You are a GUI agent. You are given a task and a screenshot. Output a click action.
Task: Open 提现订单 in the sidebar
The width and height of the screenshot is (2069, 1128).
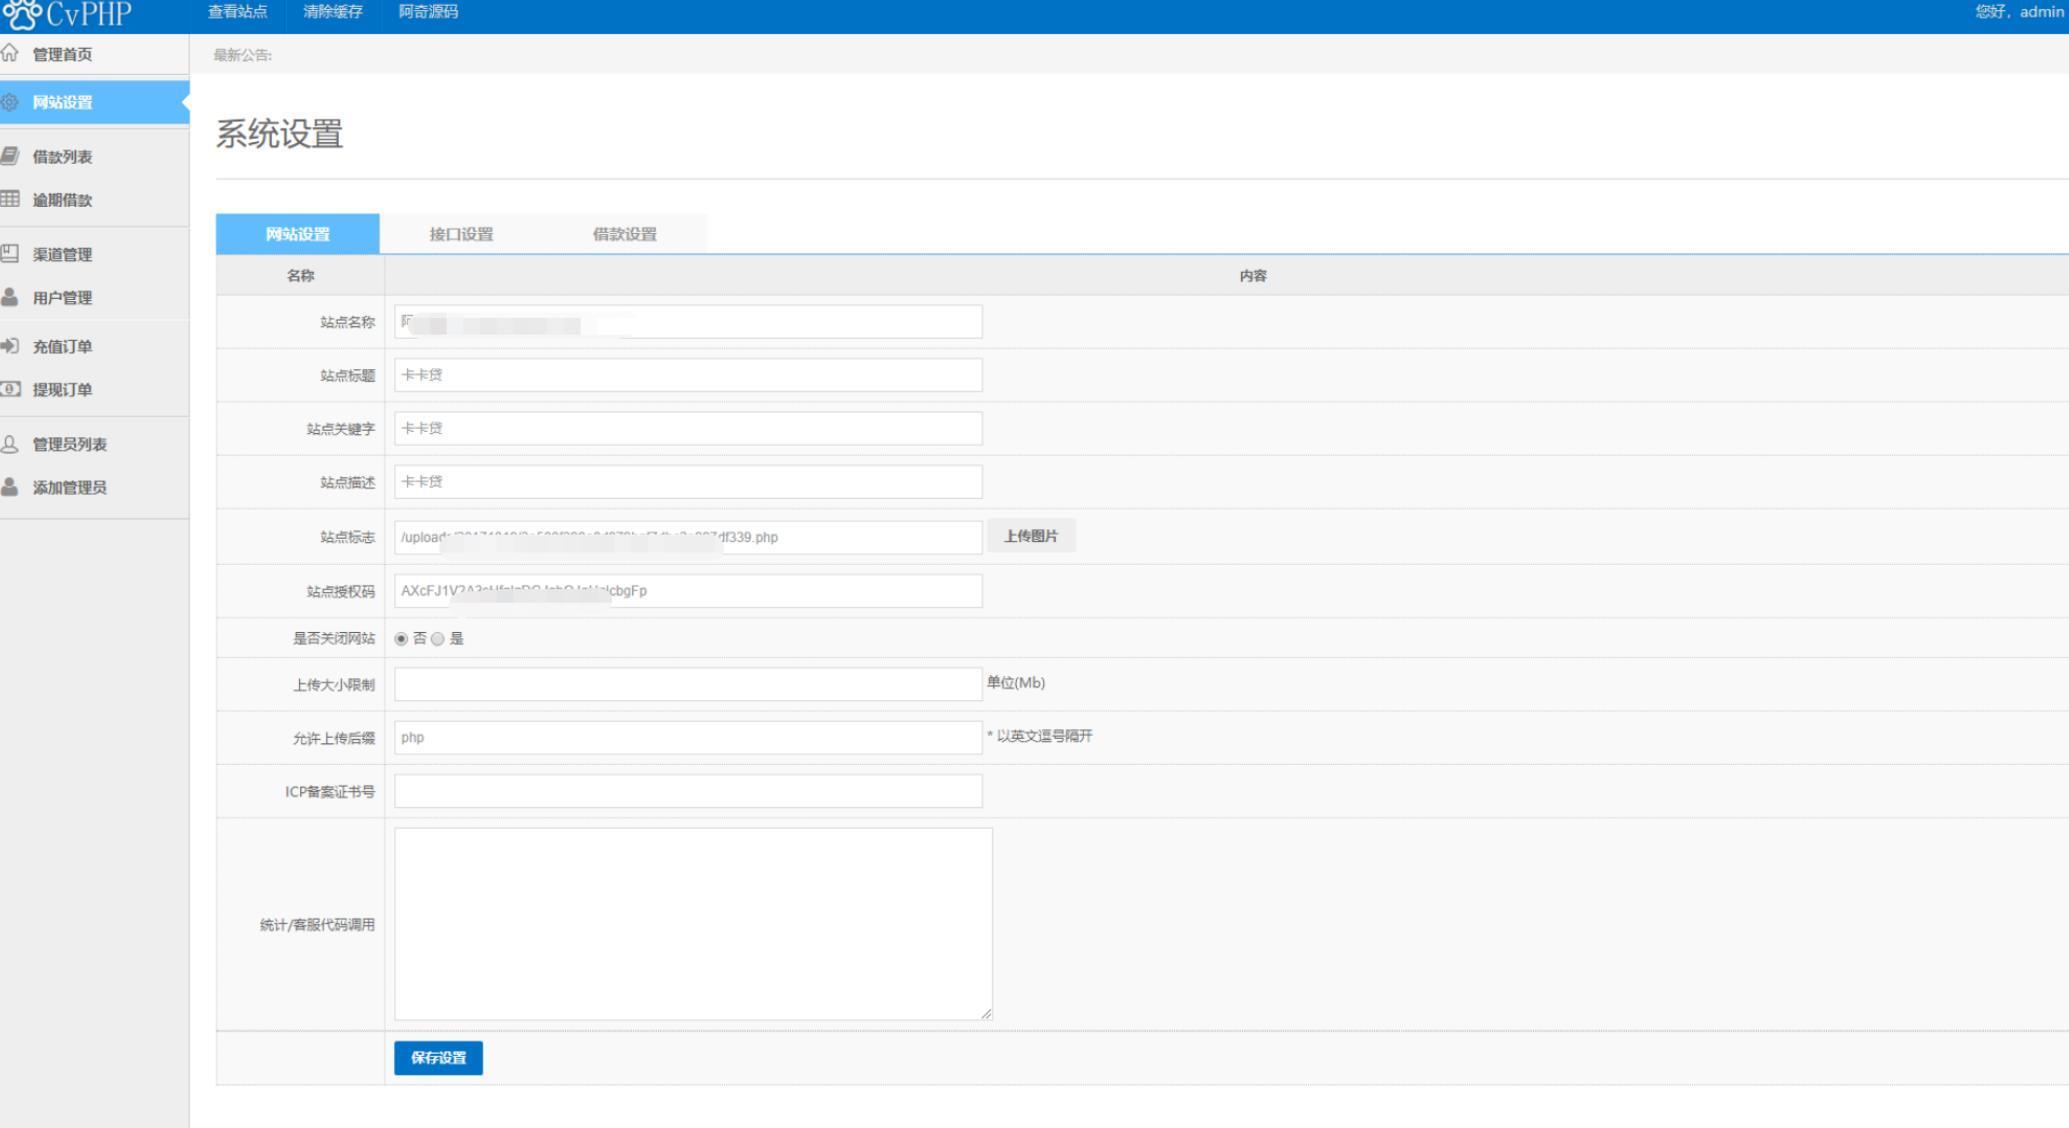pyautogui.click(x=62, y=390)
